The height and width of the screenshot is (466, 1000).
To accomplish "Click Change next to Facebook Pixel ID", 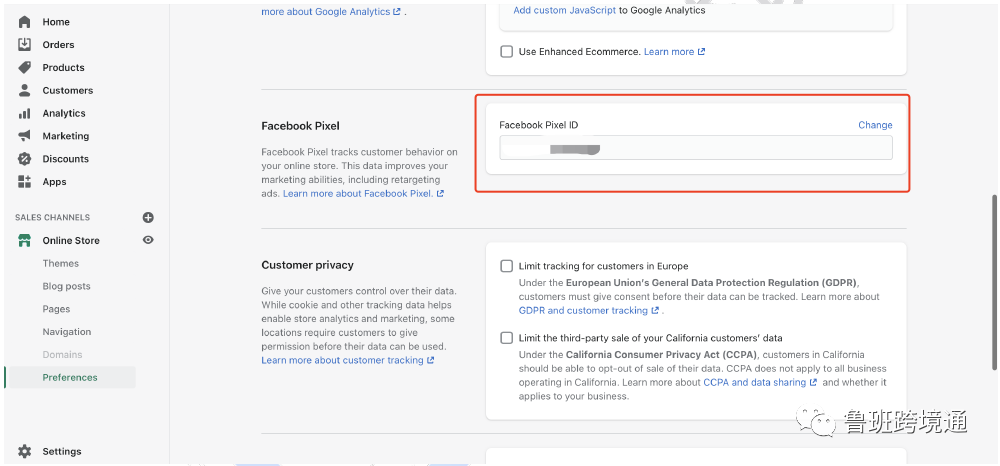I will (x=875, y=125).
